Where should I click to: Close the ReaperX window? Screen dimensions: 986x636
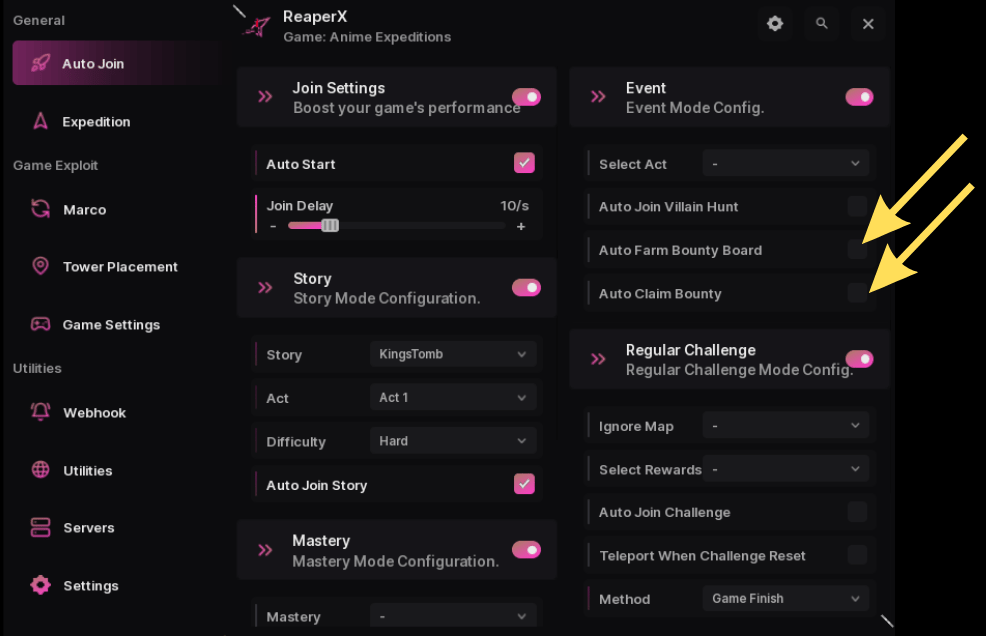pos(868,24)
